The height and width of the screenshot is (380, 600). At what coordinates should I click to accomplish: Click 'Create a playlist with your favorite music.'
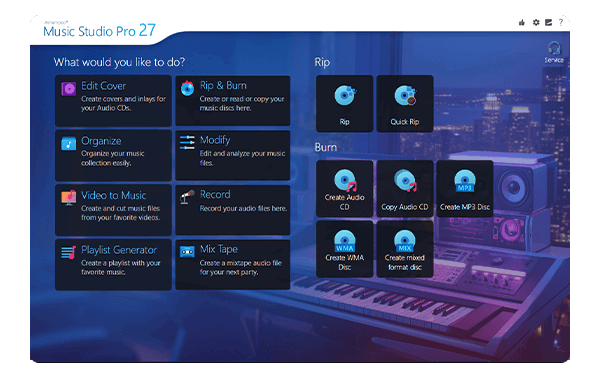[121, 267]
